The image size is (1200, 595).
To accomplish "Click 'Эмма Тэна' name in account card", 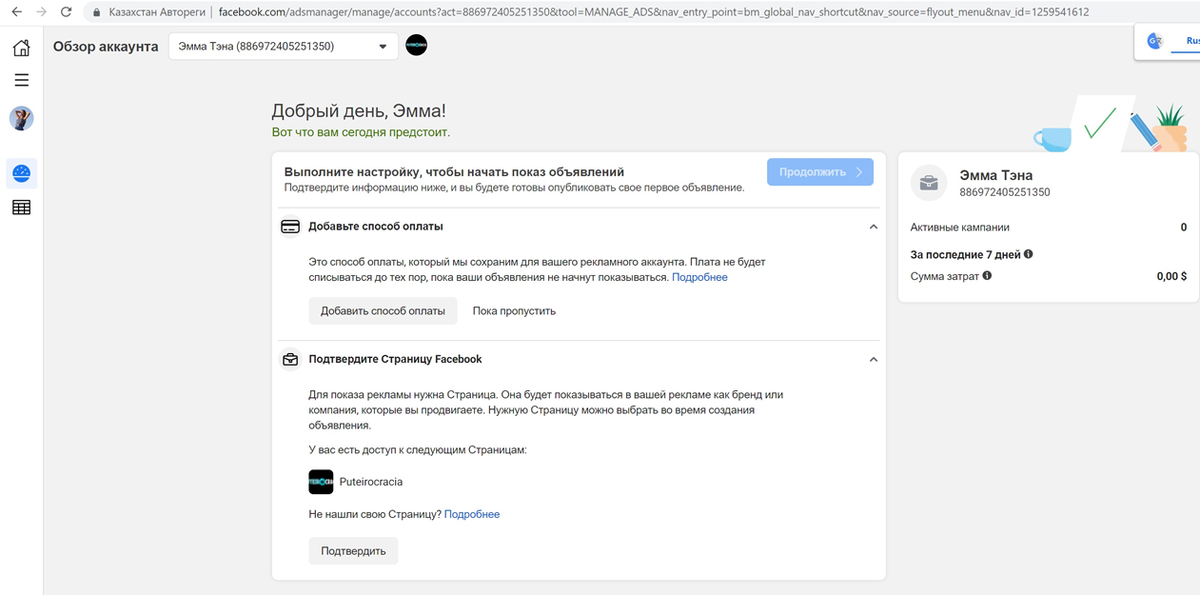I will click(996, 175).
